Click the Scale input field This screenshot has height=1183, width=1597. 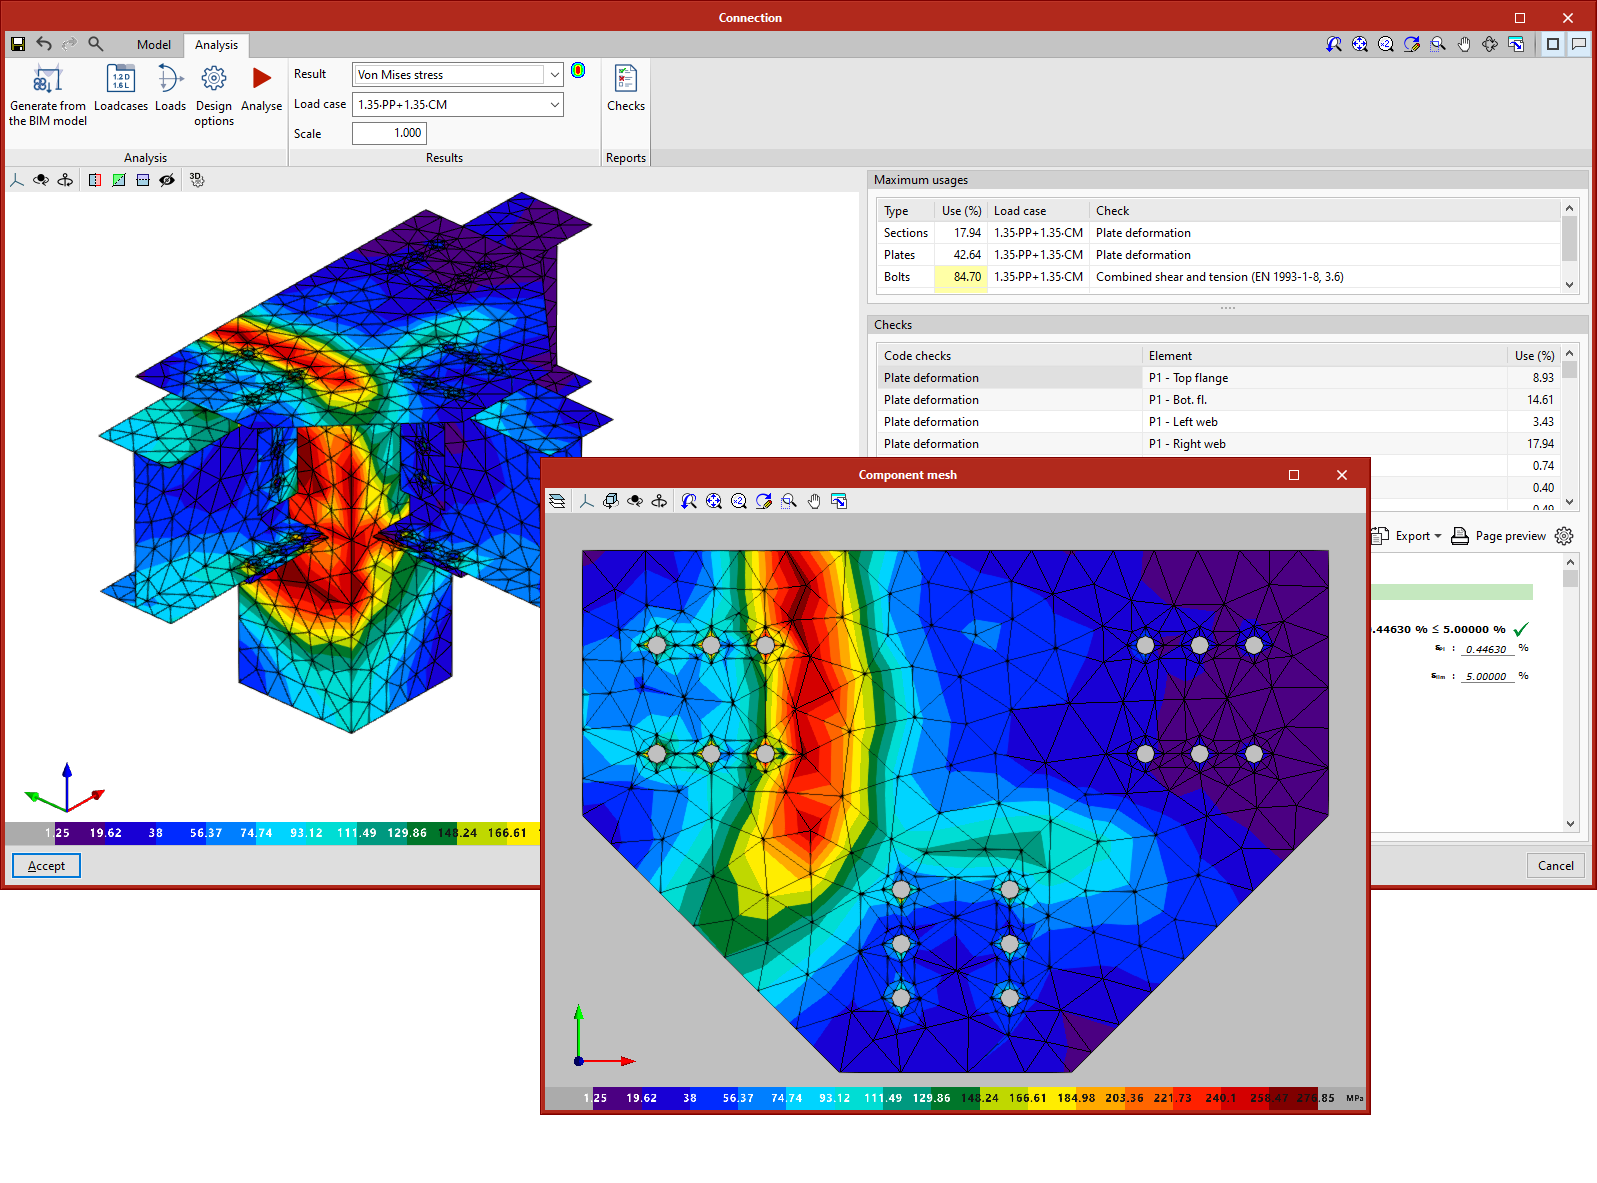tap(390, 133)
